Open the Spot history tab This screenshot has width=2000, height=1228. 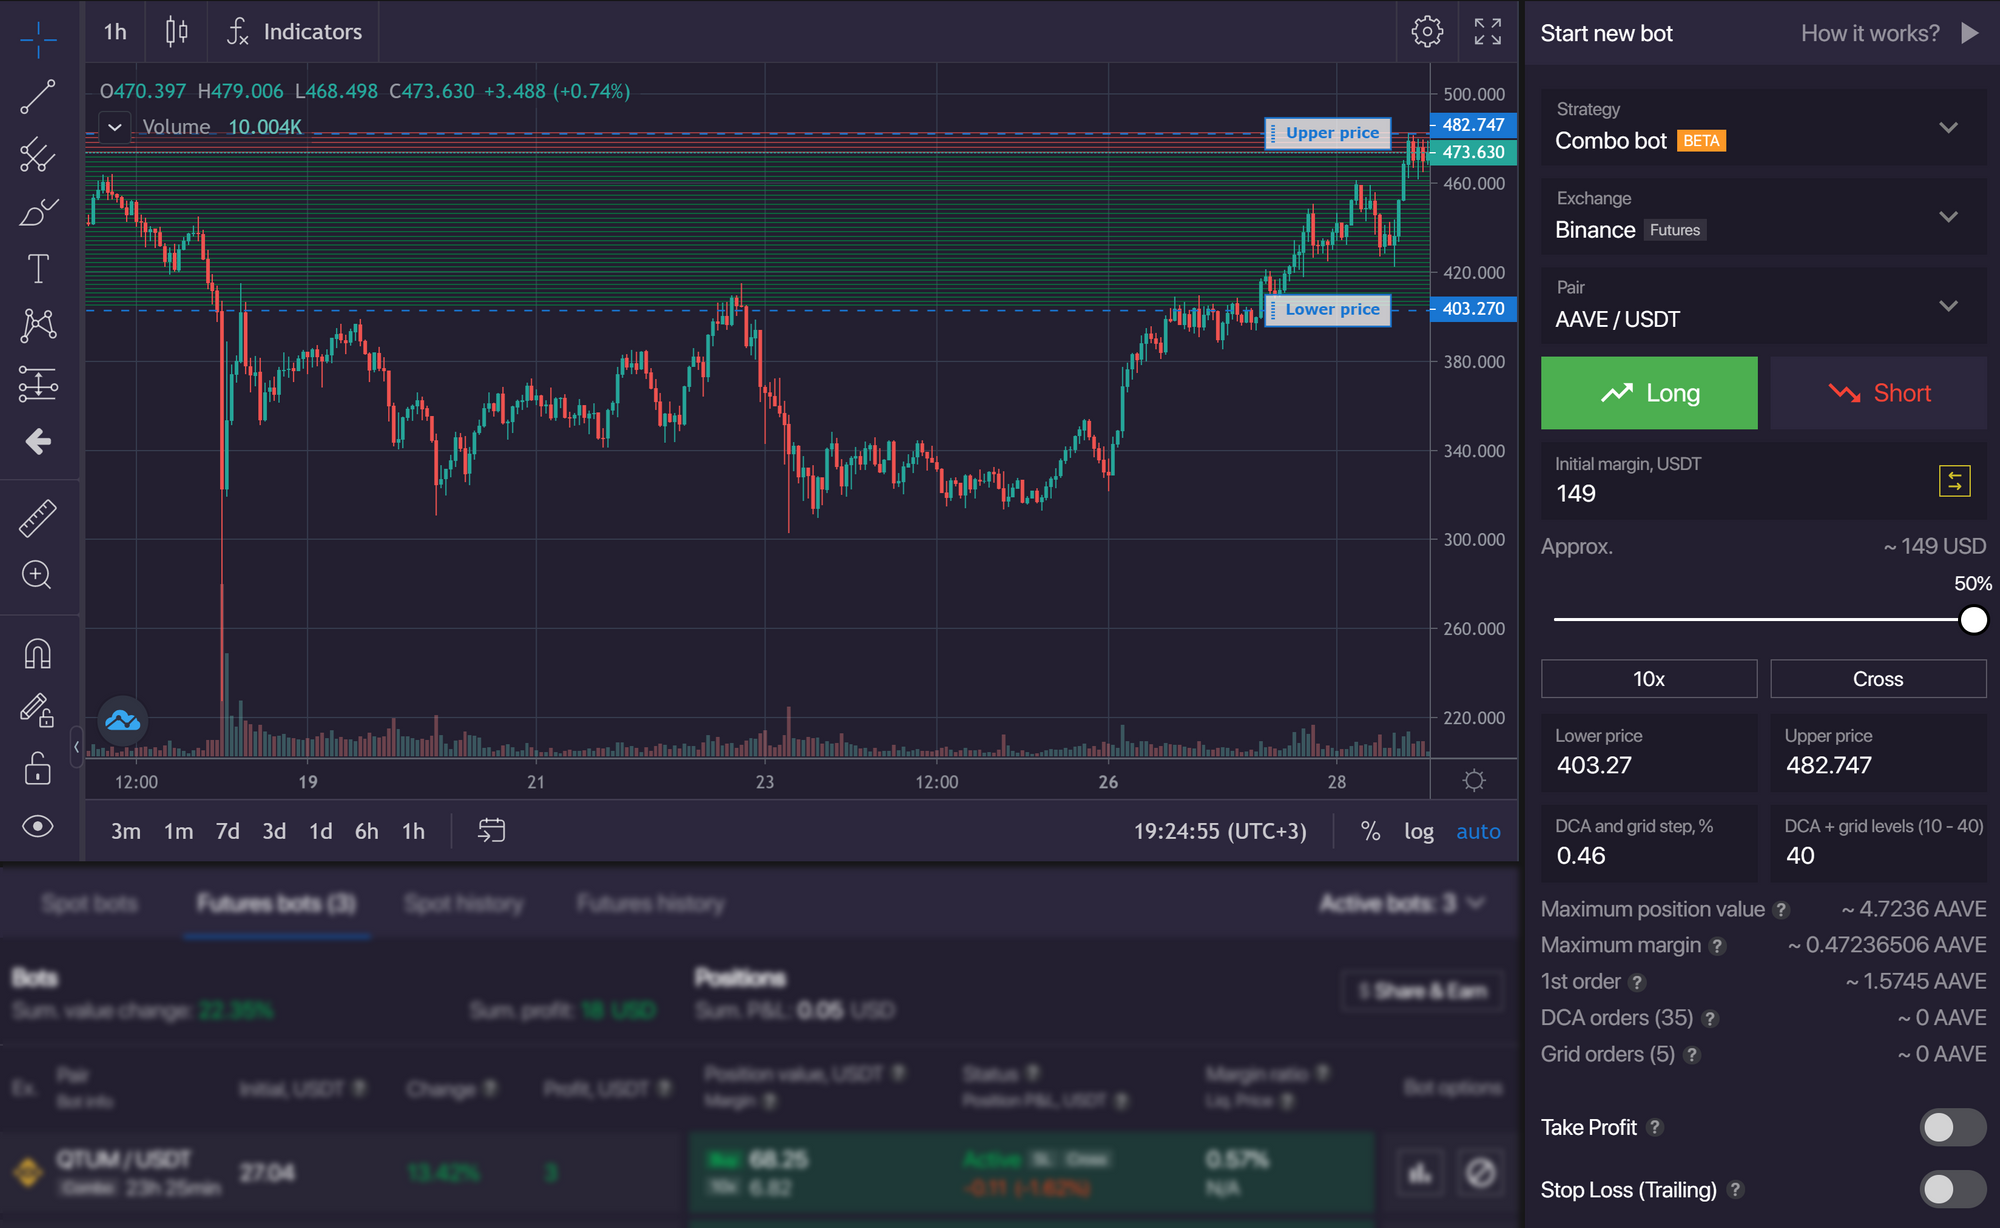tap(463, 904)
